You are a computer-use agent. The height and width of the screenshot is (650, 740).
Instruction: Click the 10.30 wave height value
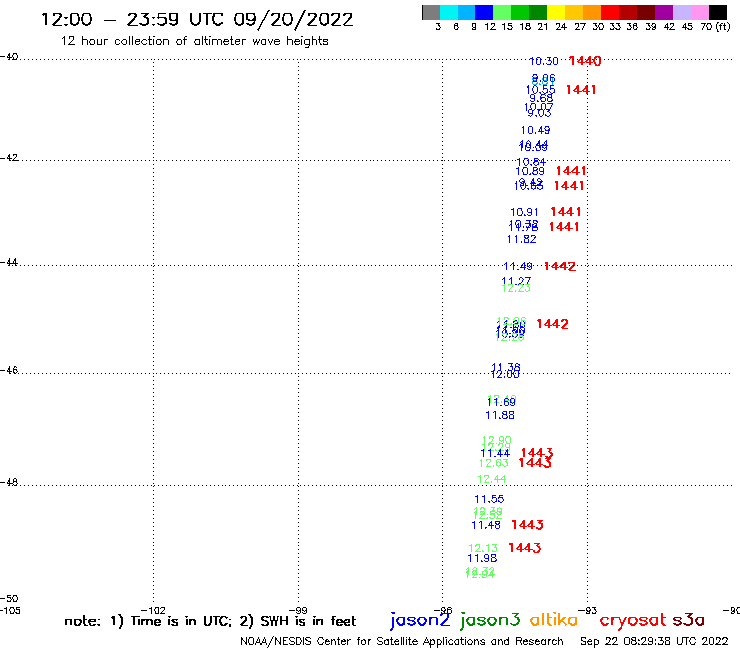(544, 61)
